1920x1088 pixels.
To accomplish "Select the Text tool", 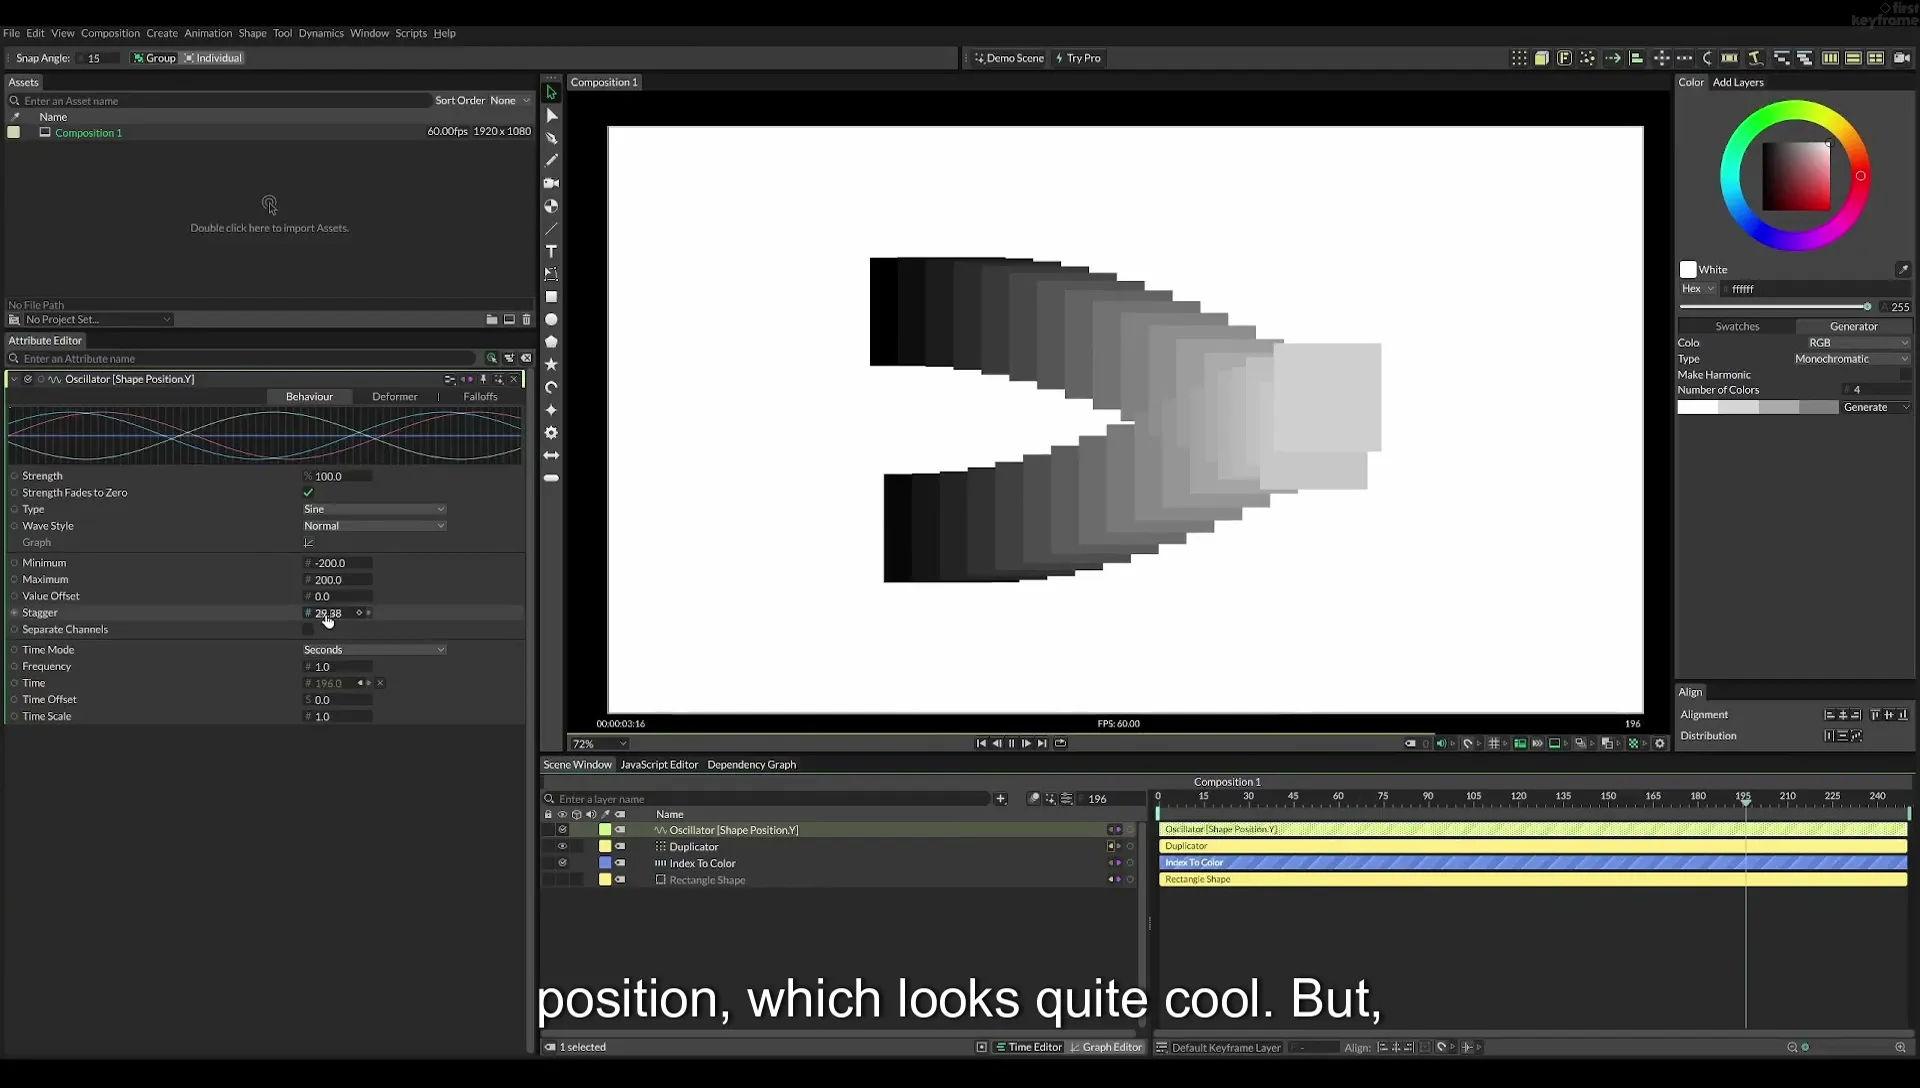I will pyautogui.click(x=551, y=251).
